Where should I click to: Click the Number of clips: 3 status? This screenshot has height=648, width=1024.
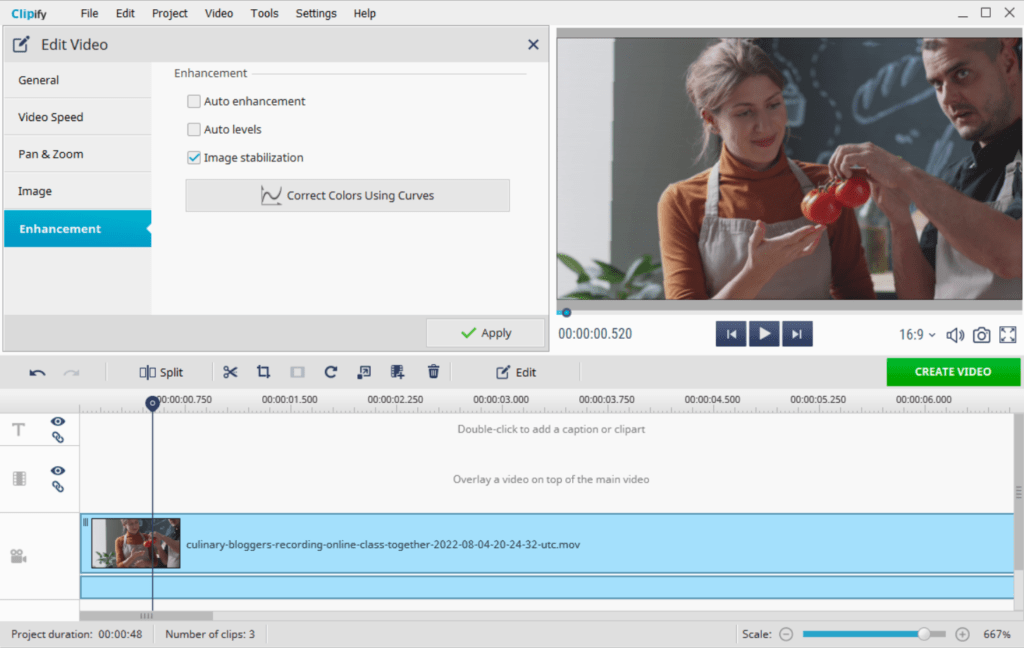(210, 634)
